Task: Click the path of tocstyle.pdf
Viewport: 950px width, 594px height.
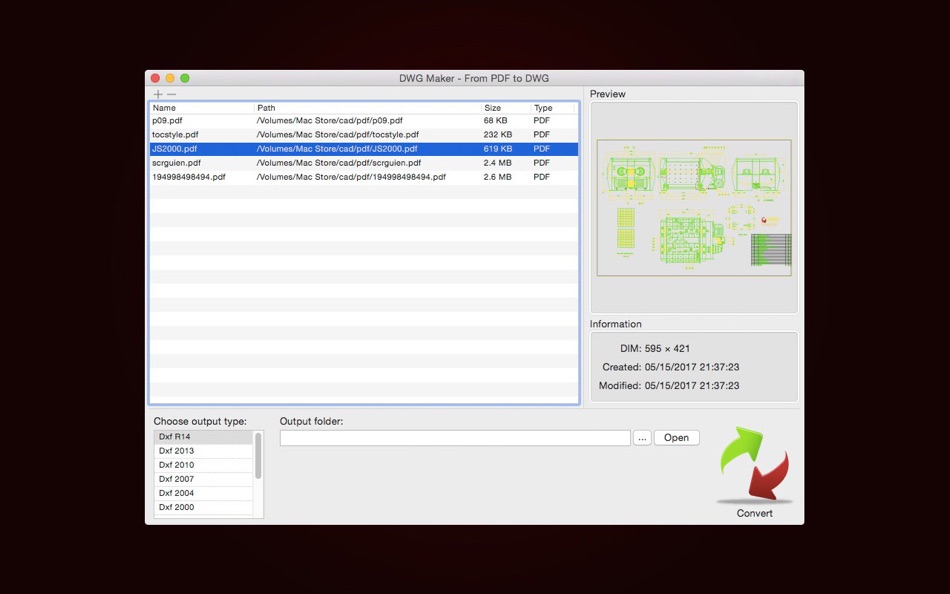Action: coord(337,135)
